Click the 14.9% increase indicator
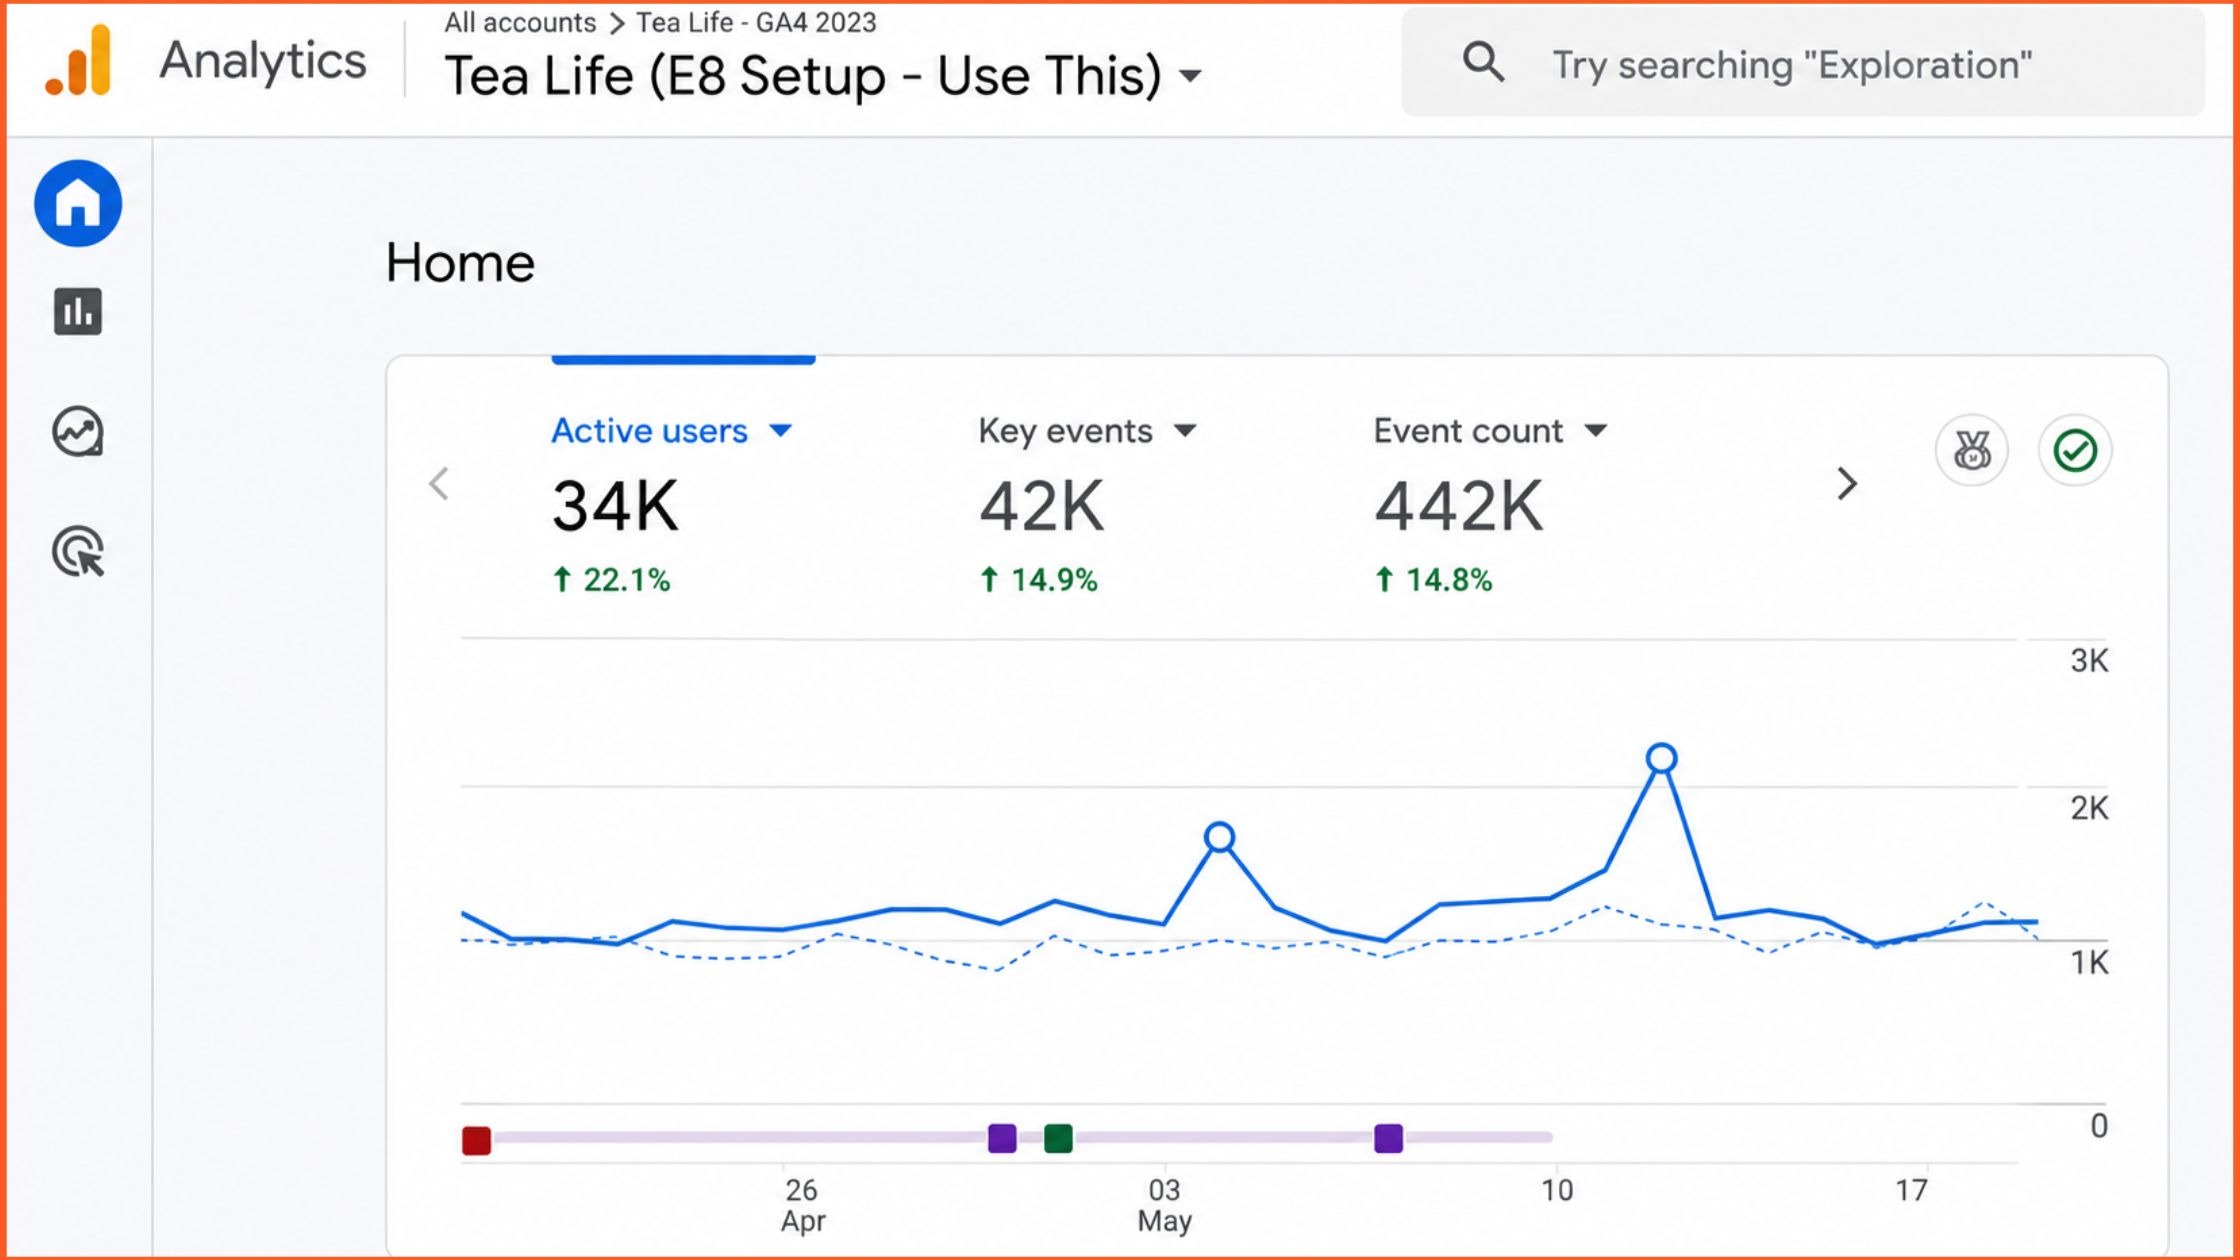The image size is (2240, 1260). (x=1038, y=580)
